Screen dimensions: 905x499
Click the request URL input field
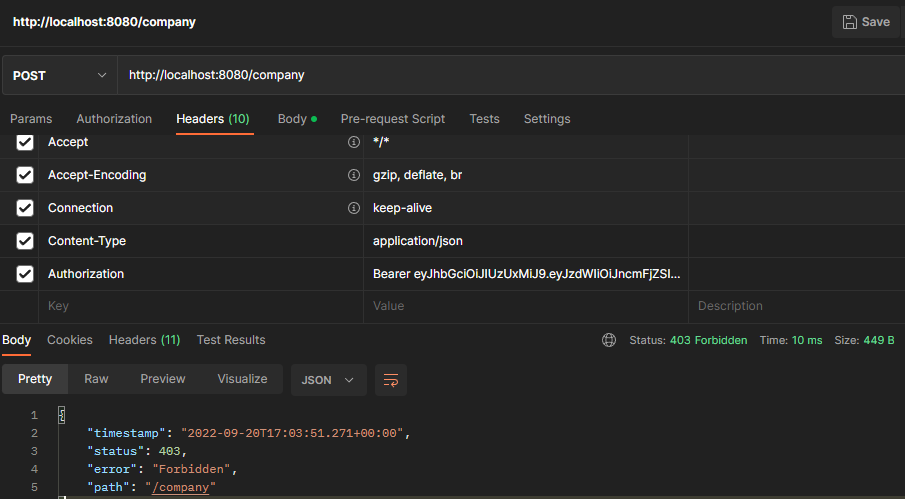click(511, 75)
